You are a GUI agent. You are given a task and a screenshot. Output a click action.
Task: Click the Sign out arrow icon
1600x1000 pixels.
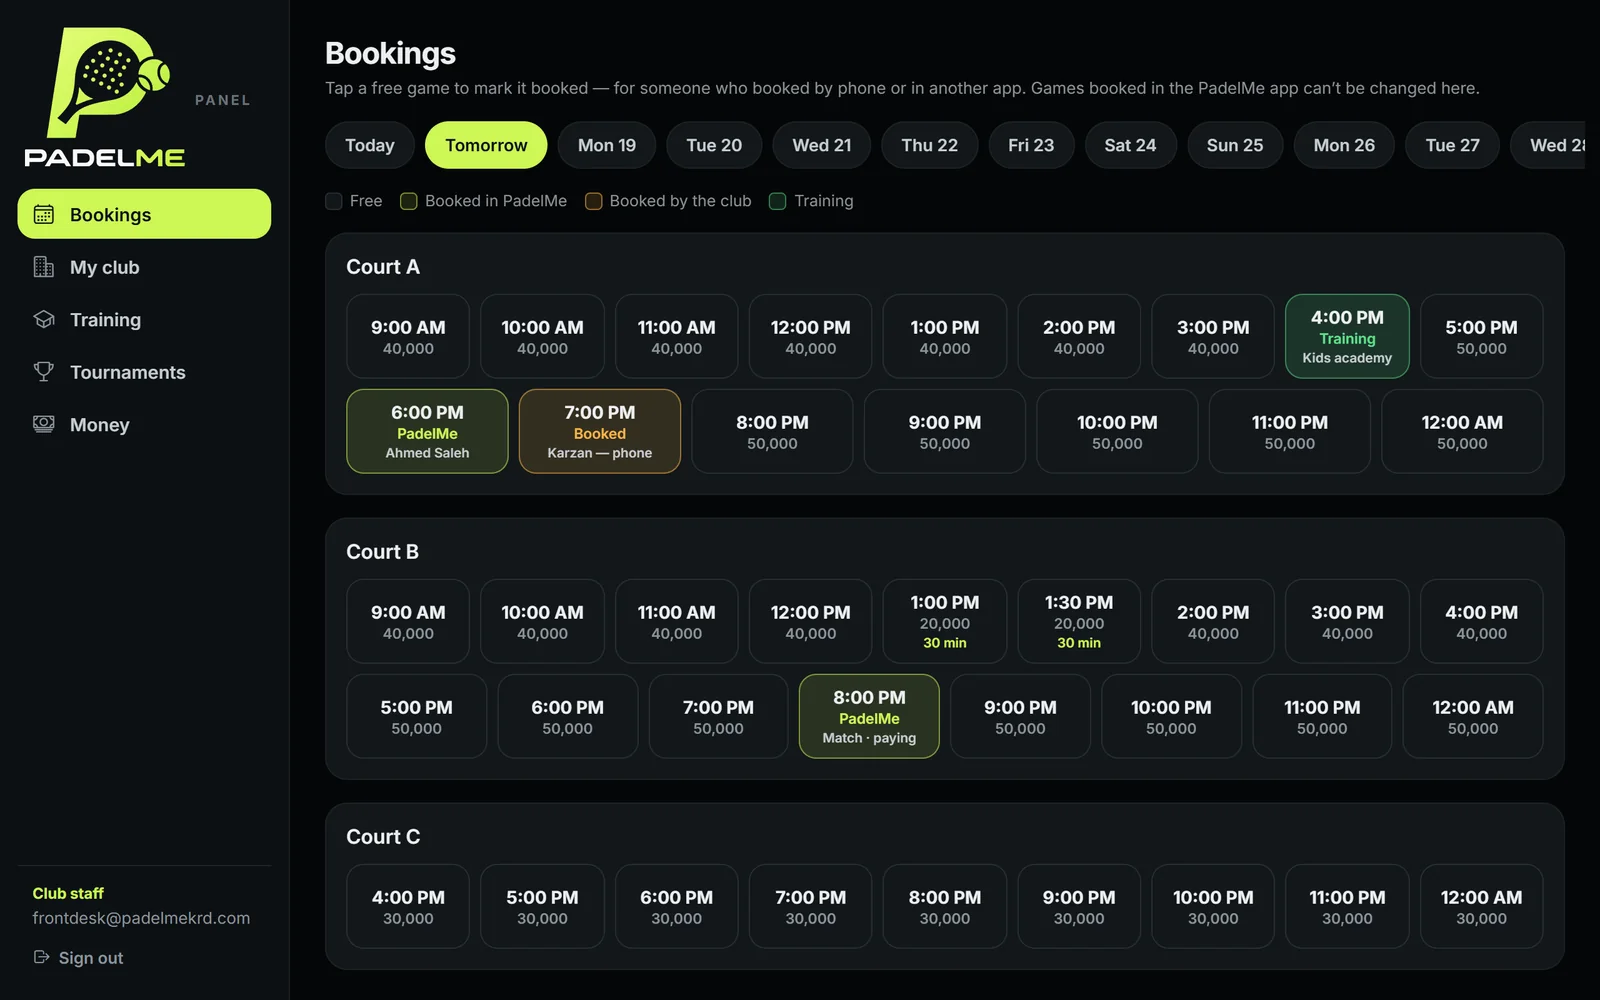41,957
